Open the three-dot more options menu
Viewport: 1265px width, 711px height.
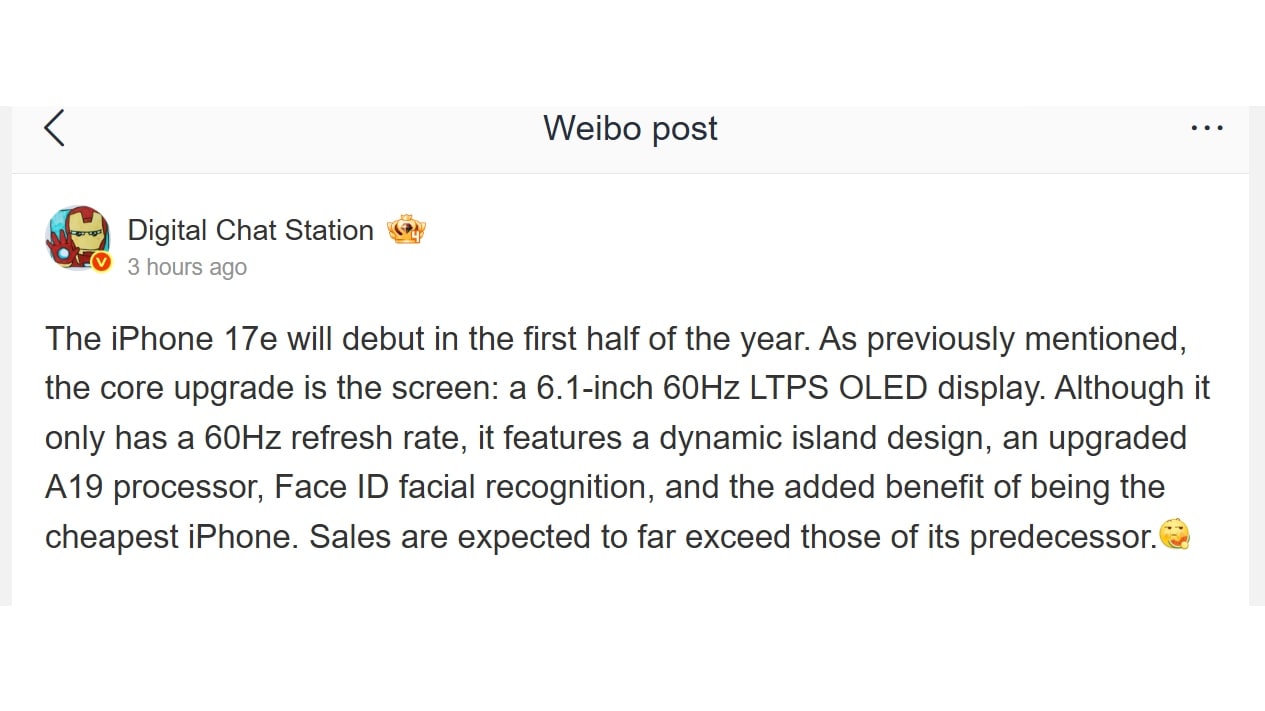pos(1207,128)
